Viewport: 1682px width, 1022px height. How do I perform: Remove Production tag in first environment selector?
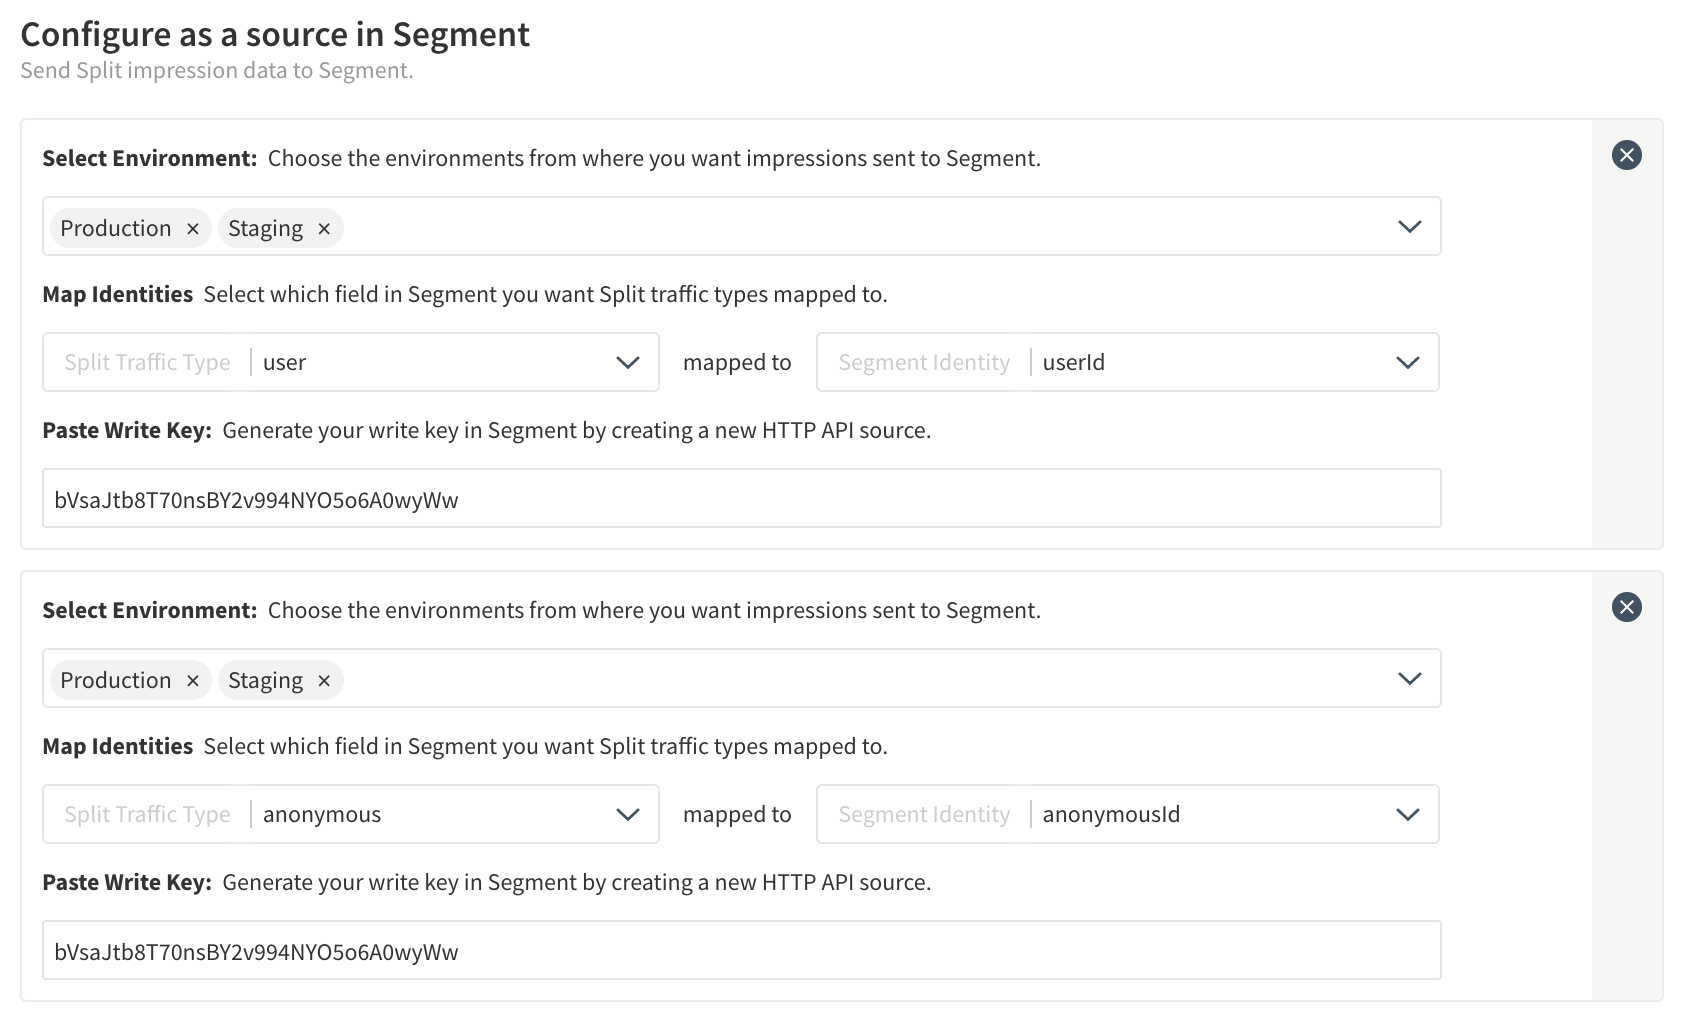[193, 229]
